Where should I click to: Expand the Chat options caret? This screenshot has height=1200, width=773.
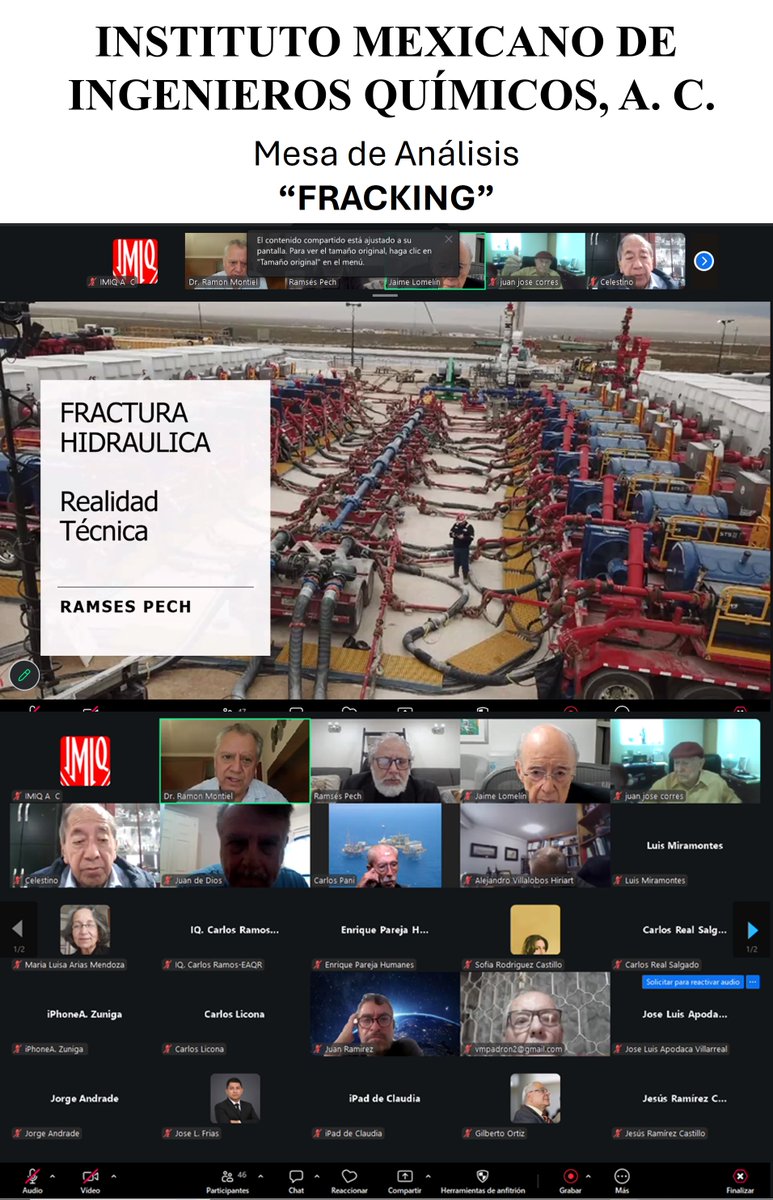click(317, 1176)
